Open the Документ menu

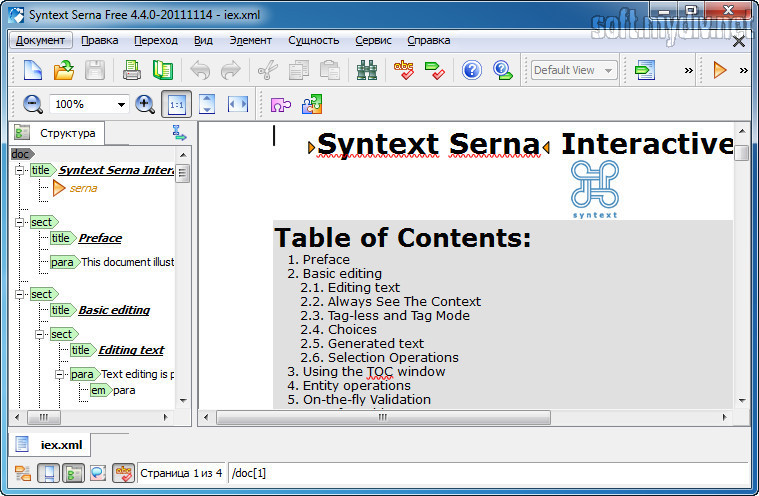pos(41,40)
